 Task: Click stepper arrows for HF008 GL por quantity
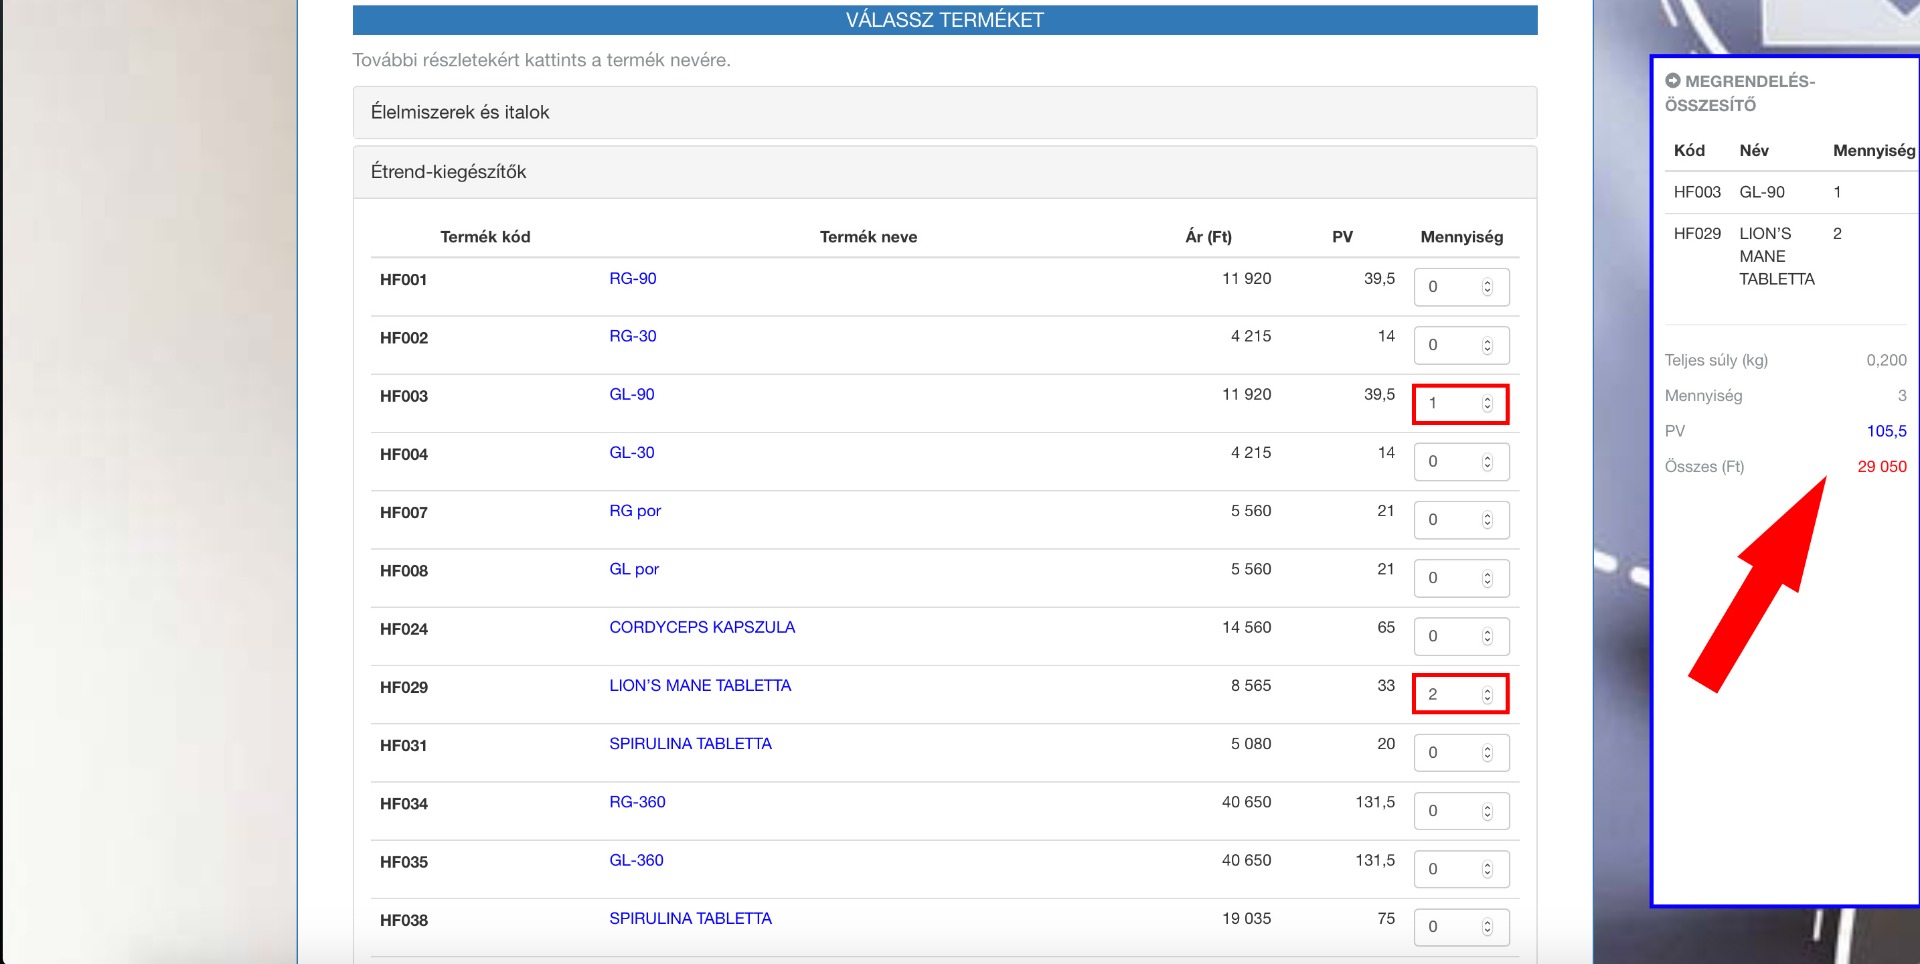tap(1487, 579)
